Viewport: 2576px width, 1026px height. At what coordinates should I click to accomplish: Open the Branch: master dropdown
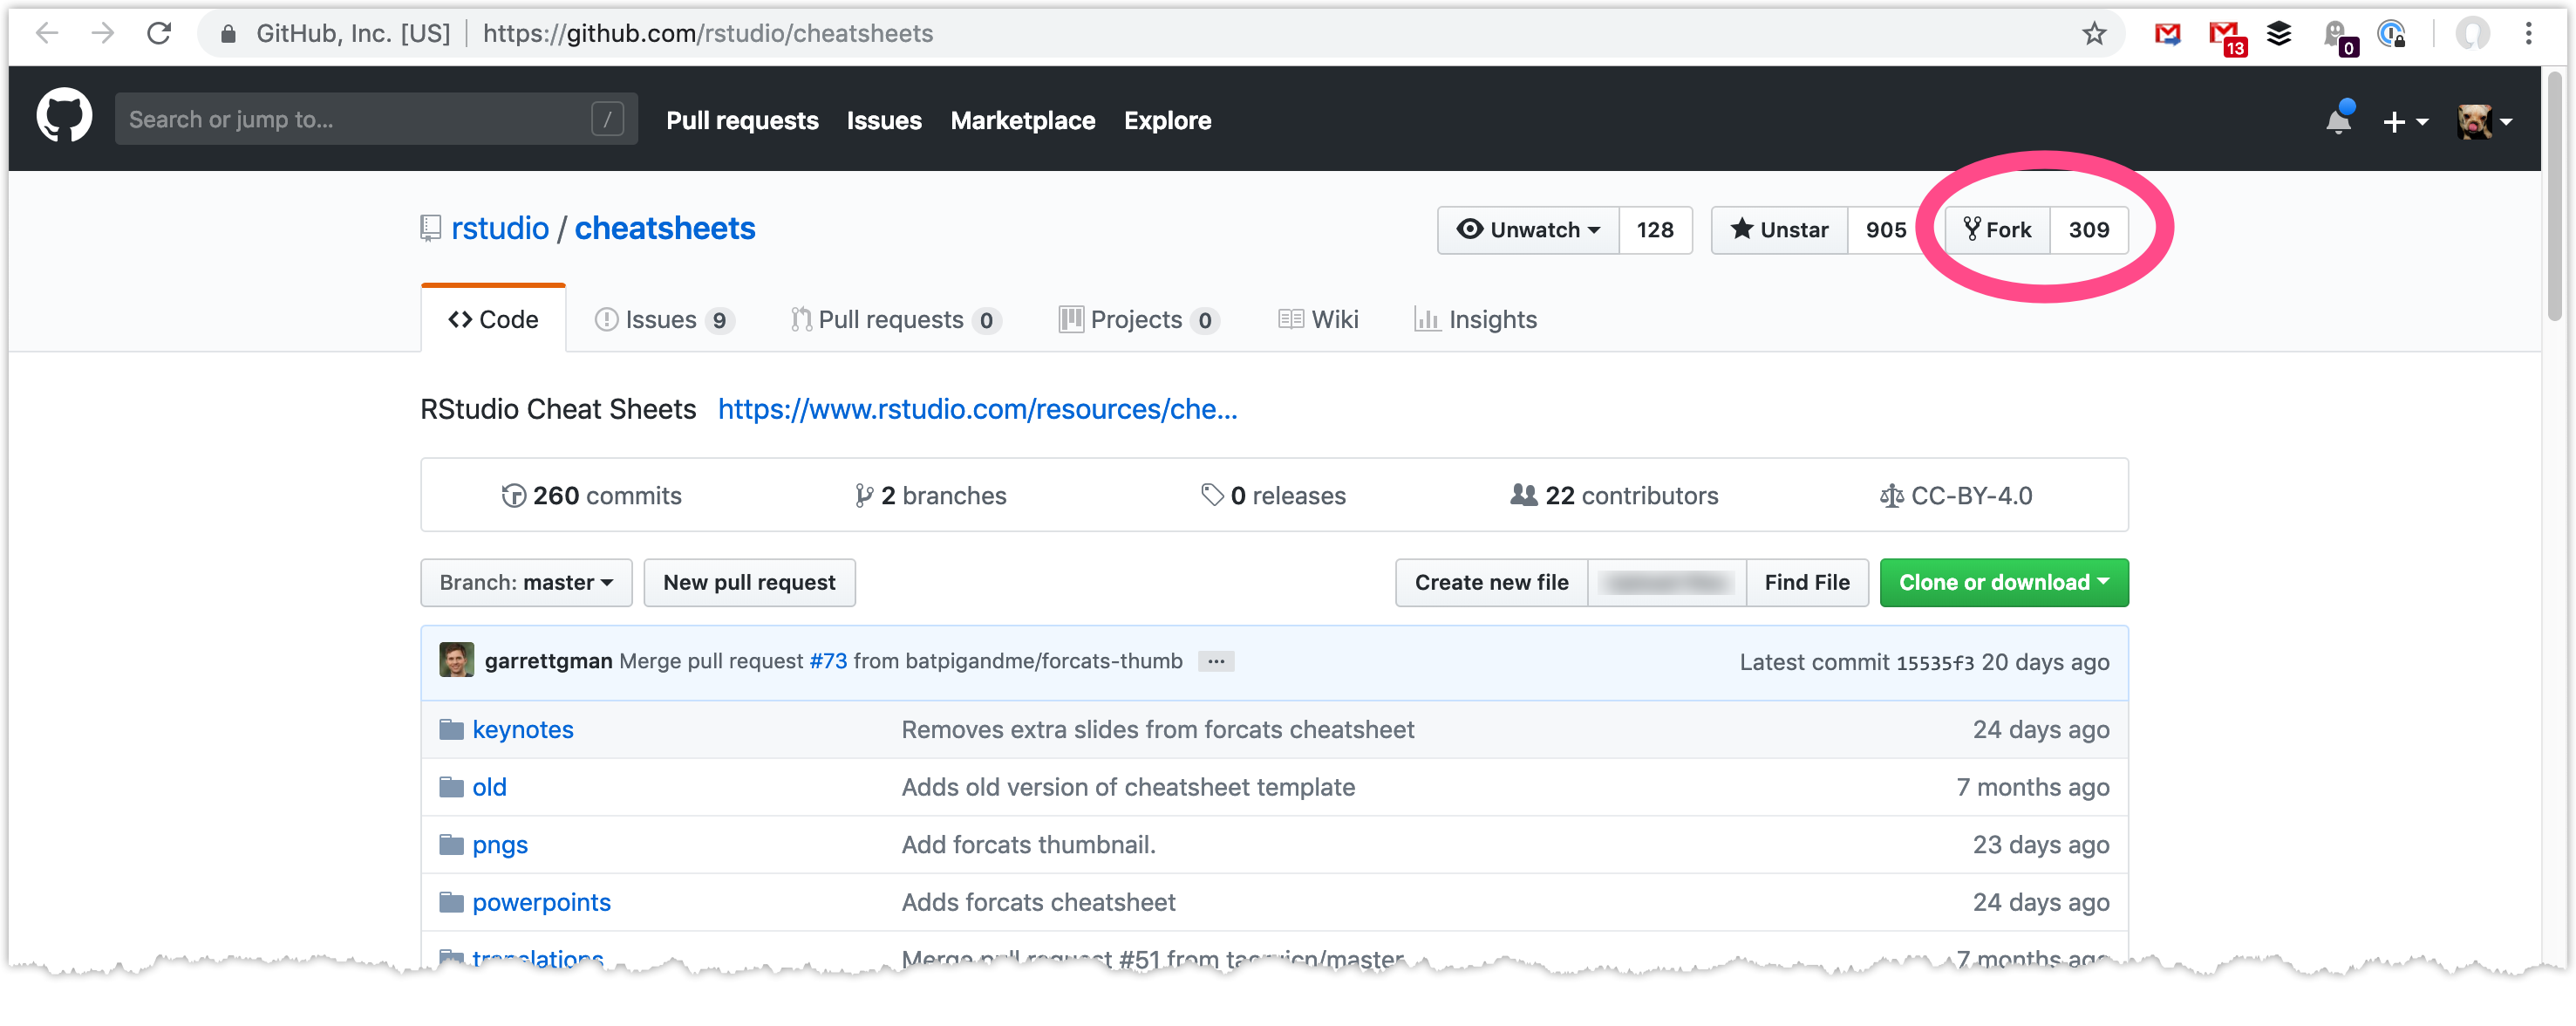(526, 582)
